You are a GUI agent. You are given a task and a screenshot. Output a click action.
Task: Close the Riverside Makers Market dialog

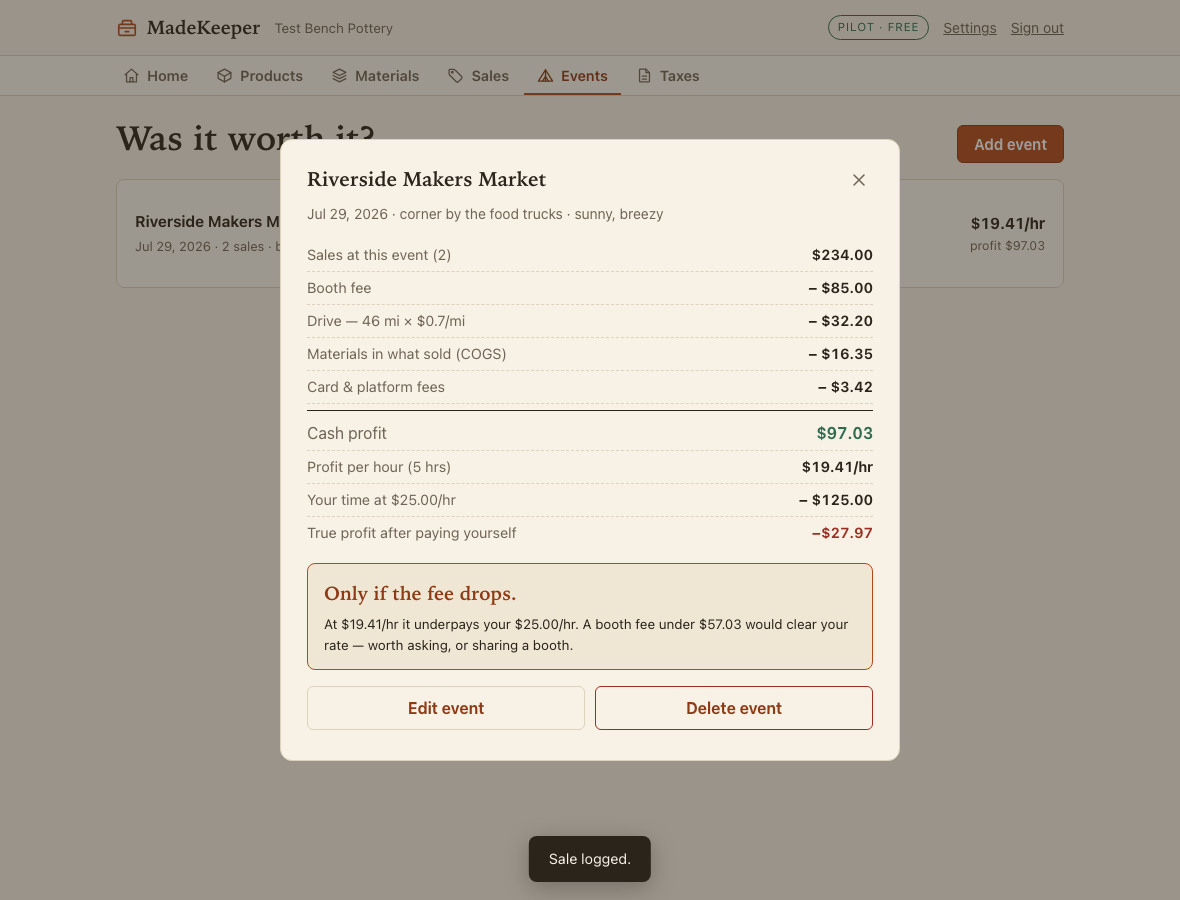coord(859,180)
